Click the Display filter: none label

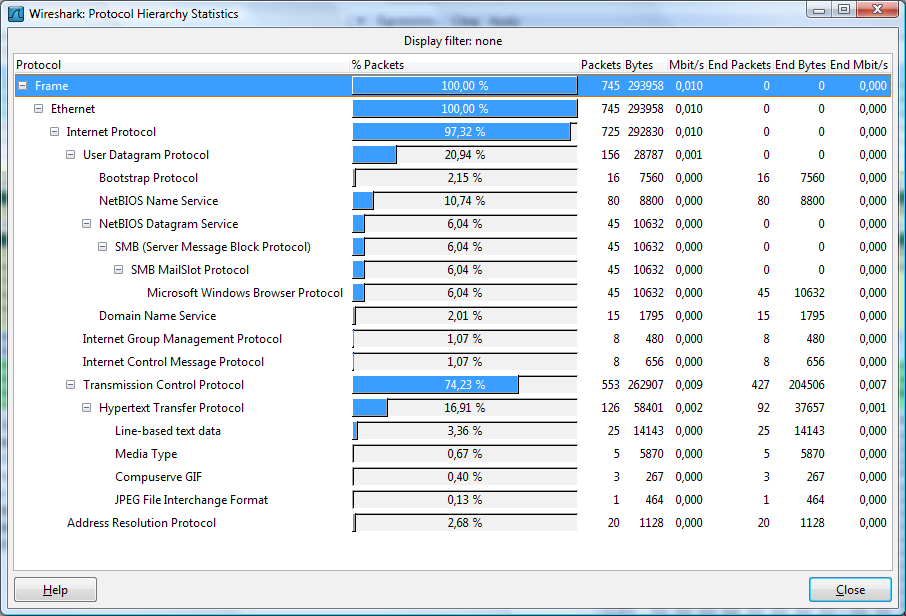point(452,41)
